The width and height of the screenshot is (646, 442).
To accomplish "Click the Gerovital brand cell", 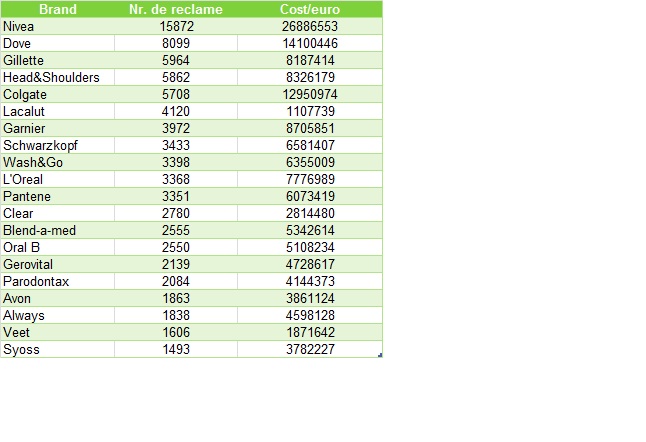I will 28,264.
